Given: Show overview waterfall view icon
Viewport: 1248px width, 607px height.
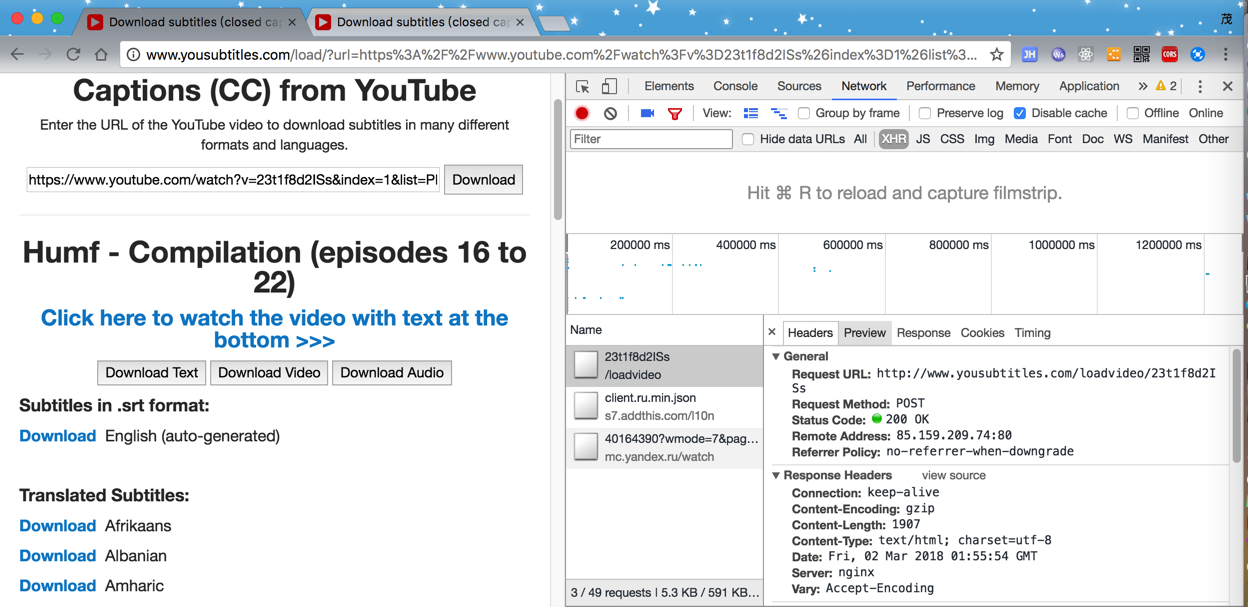Looking at the screenshot, I should coord(779,114).
